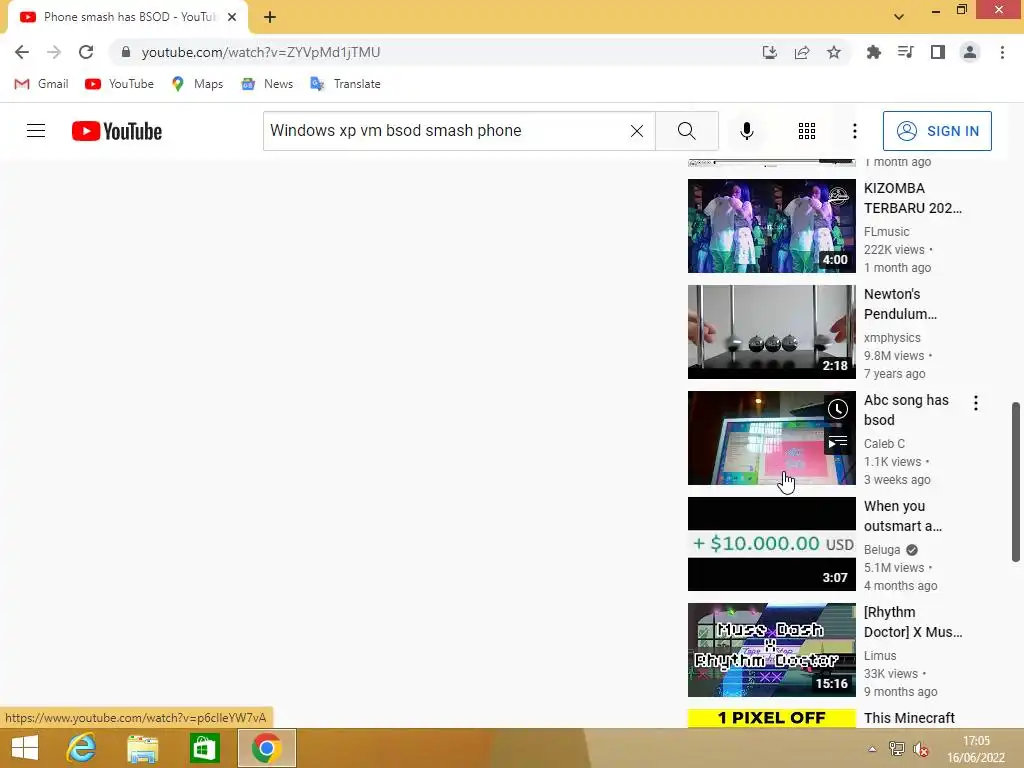Reload the page
This screenshot has width=1024, height=768.
click(86, 52)
